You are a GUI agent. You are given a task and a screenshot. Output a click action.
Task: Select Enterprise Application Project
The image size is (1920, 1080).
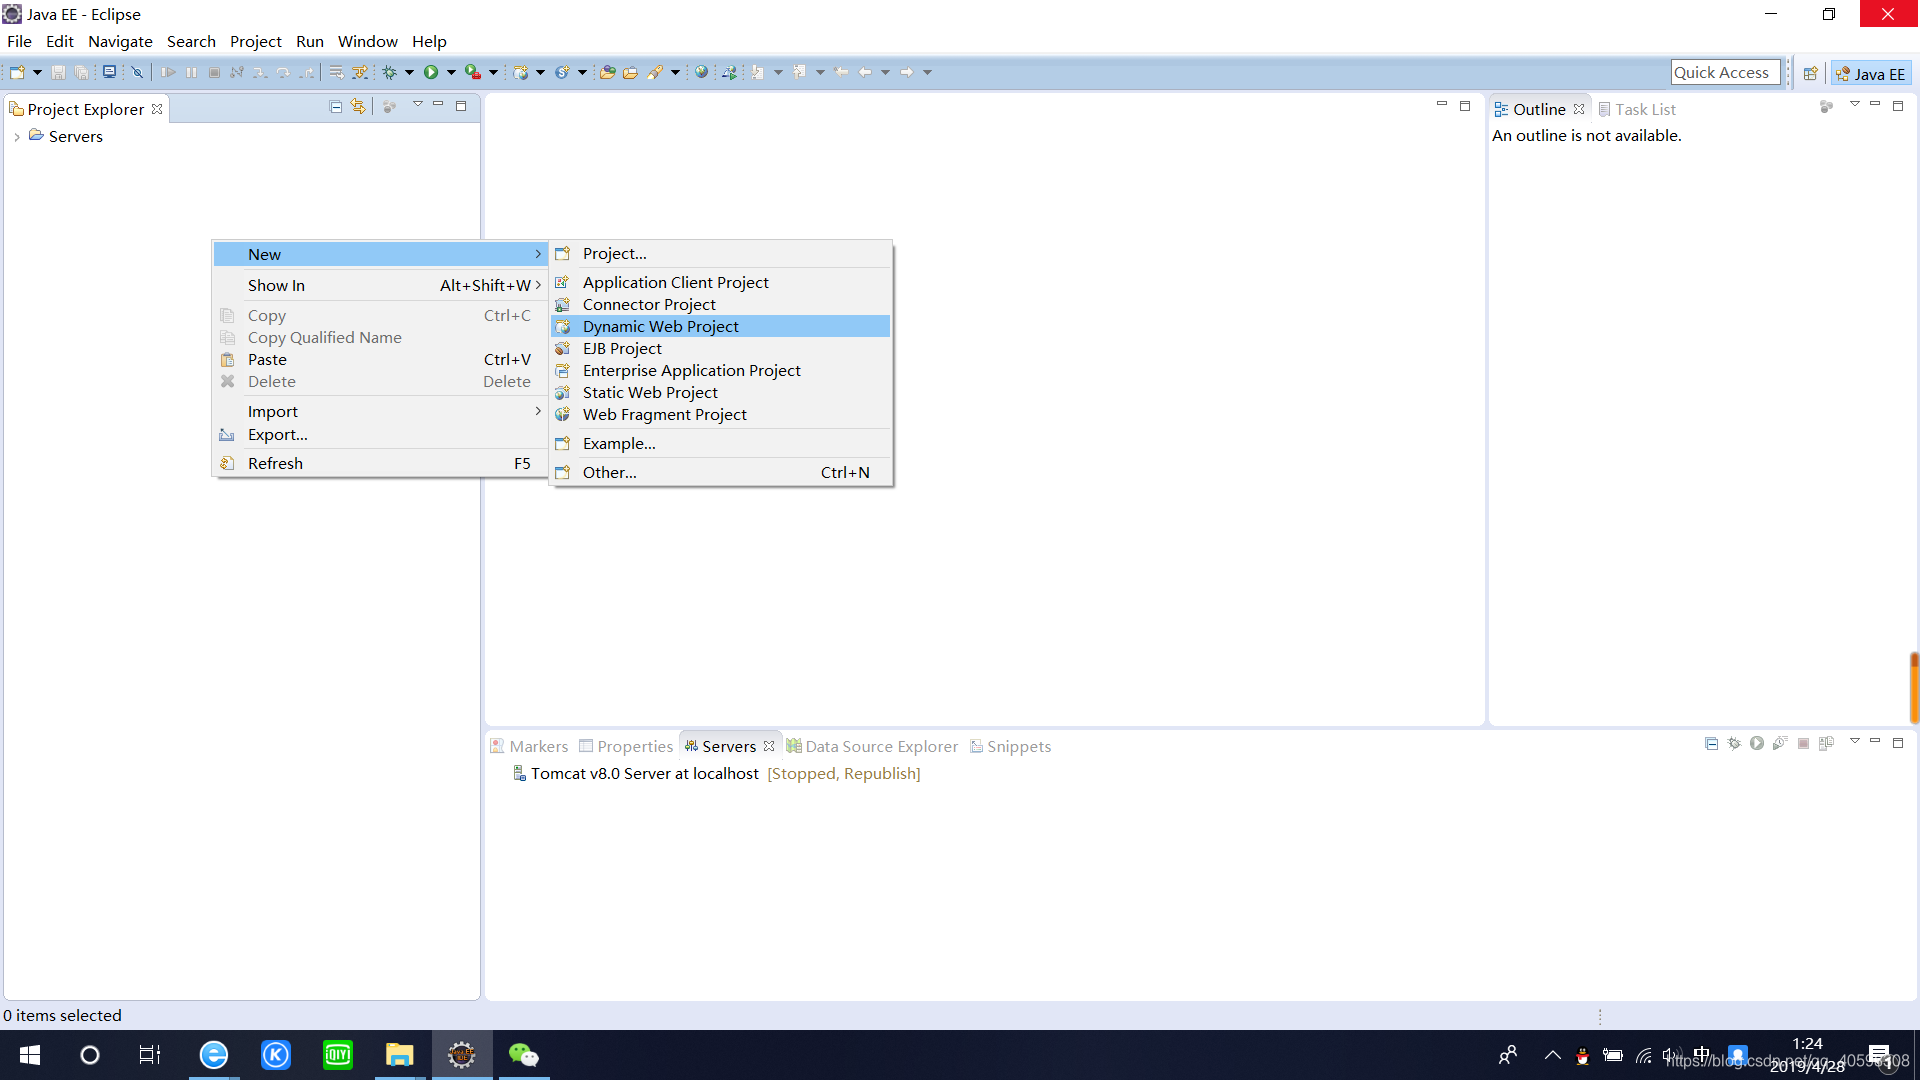coord(721,370)
